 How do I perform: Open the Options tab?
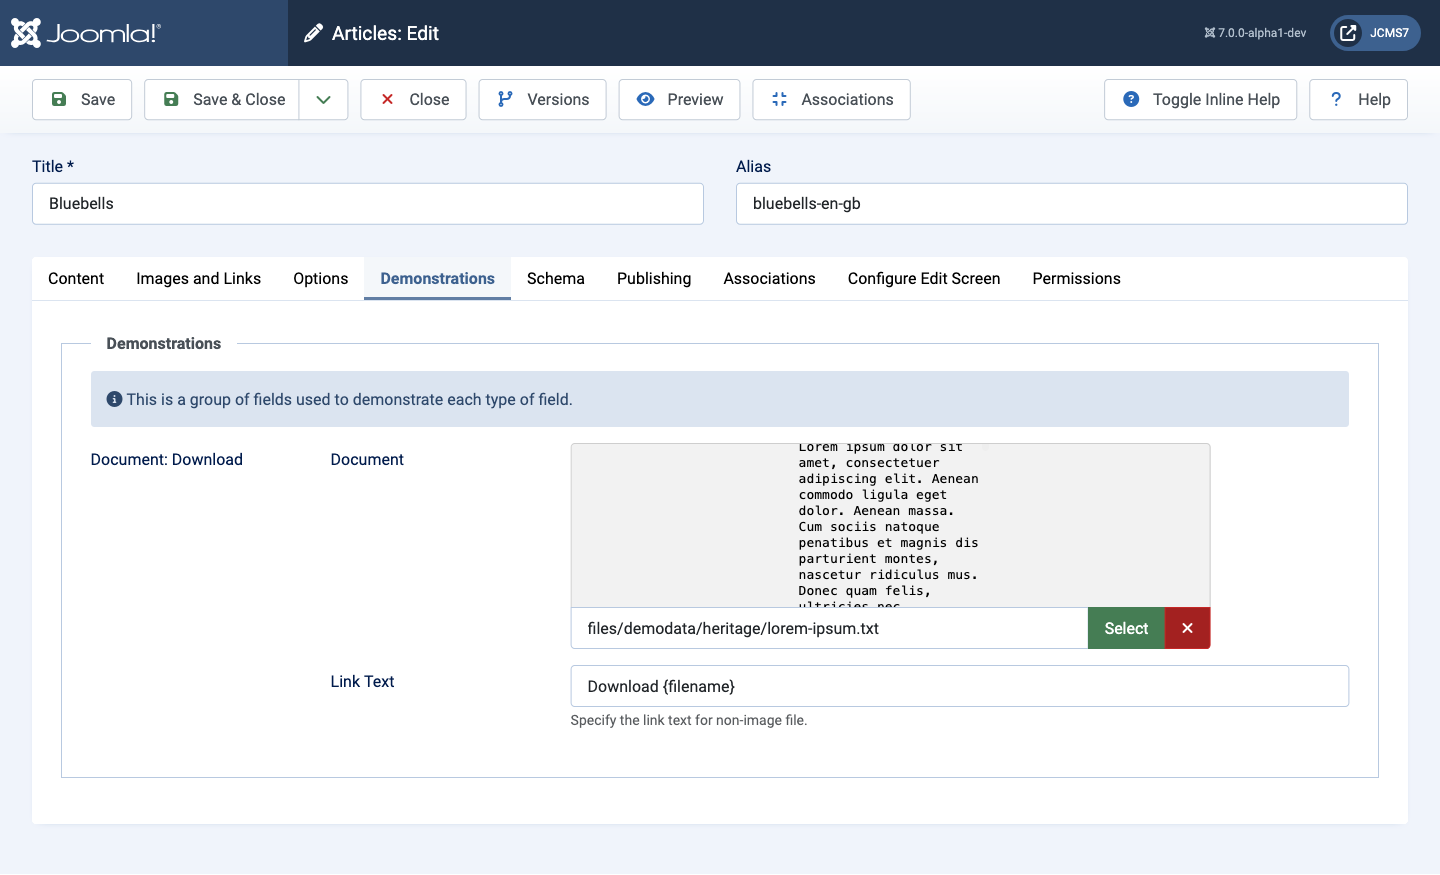click(x=321, y=278)
